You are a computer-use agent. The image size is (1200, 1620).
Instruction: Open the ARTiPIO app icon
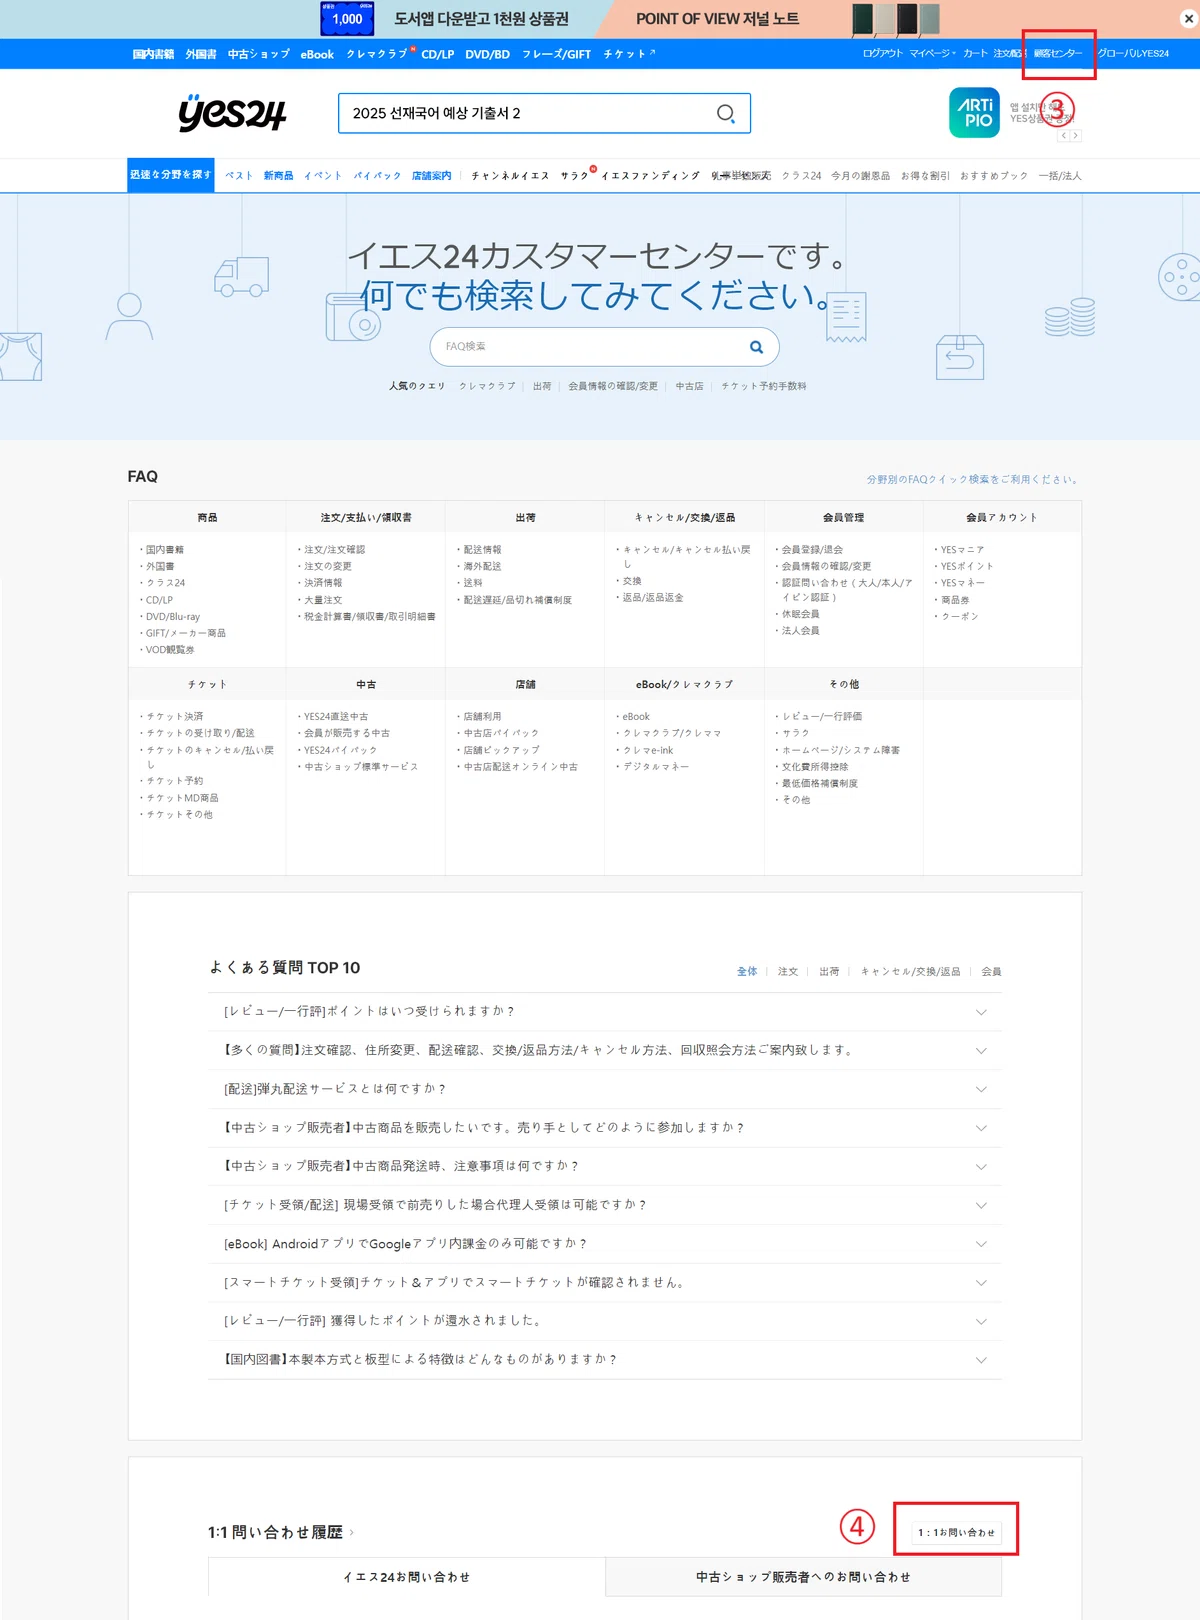974,112
